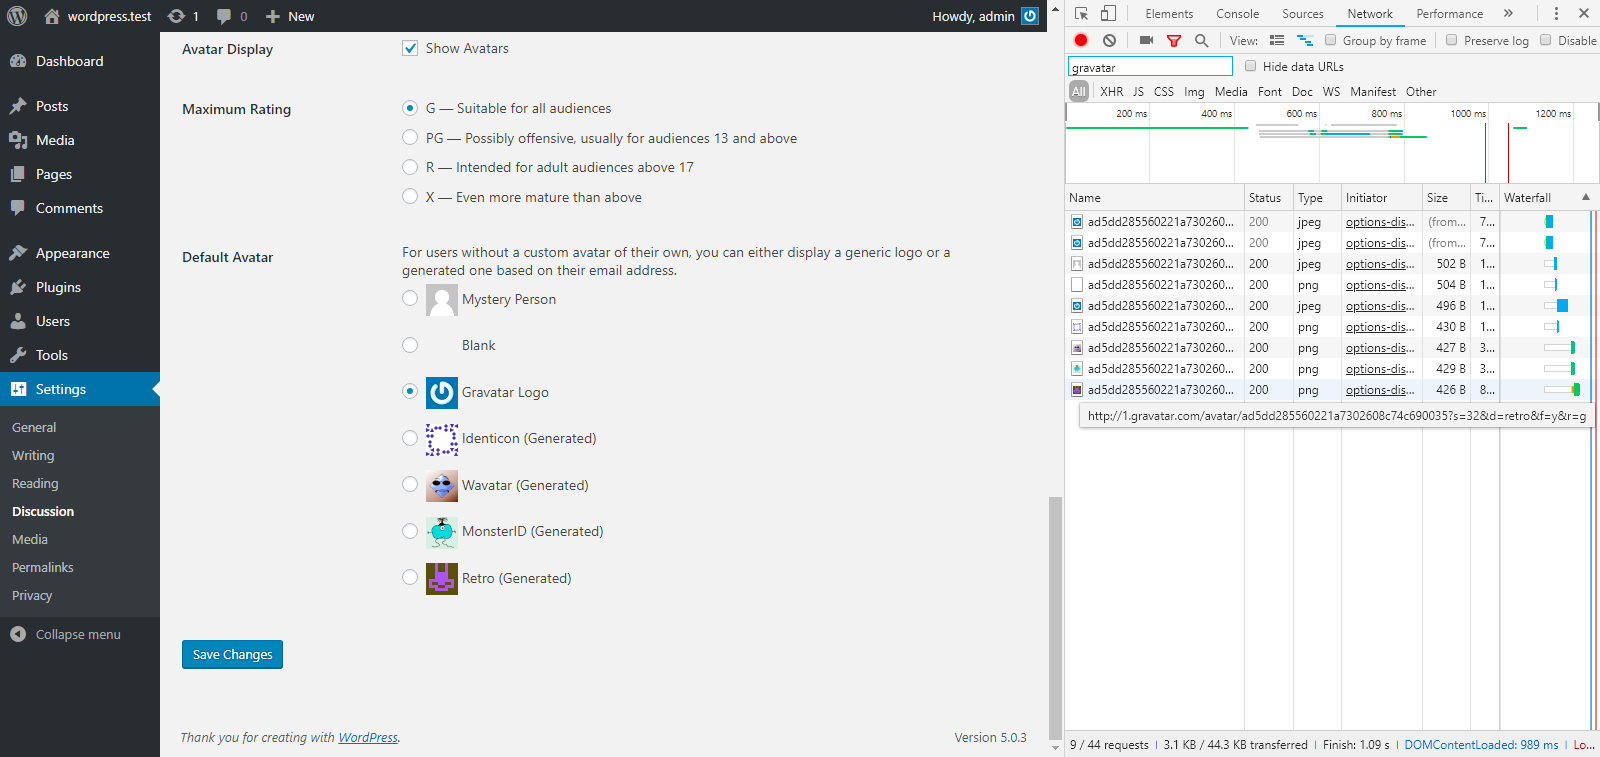The image size is (1600, 757).
Task: Enable the Preserve log checkbox
Action: click(1452, 41)
